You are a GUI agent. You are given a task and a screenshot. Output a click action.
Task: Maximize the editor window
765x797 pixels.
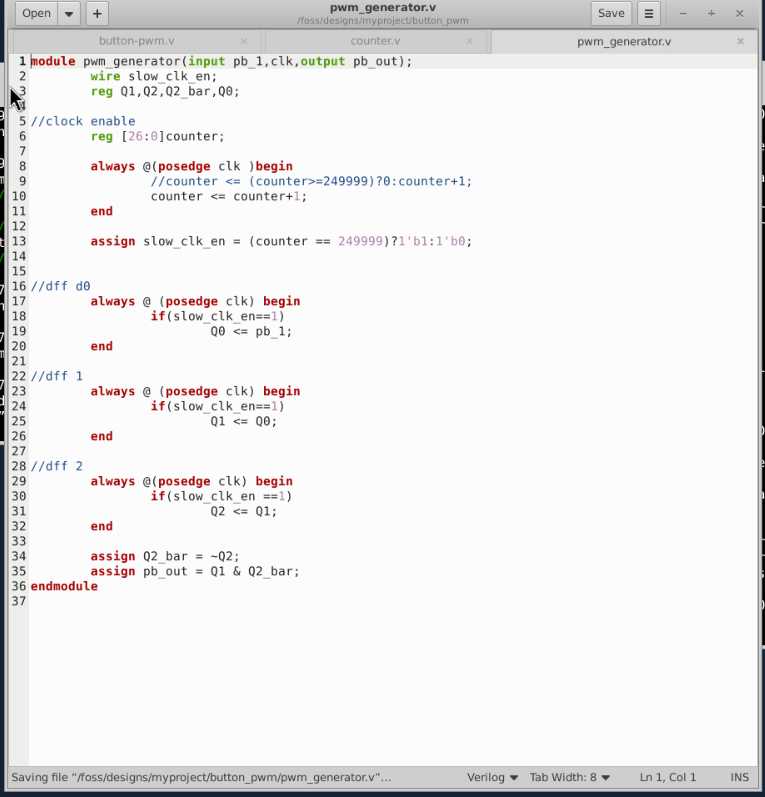711,13
